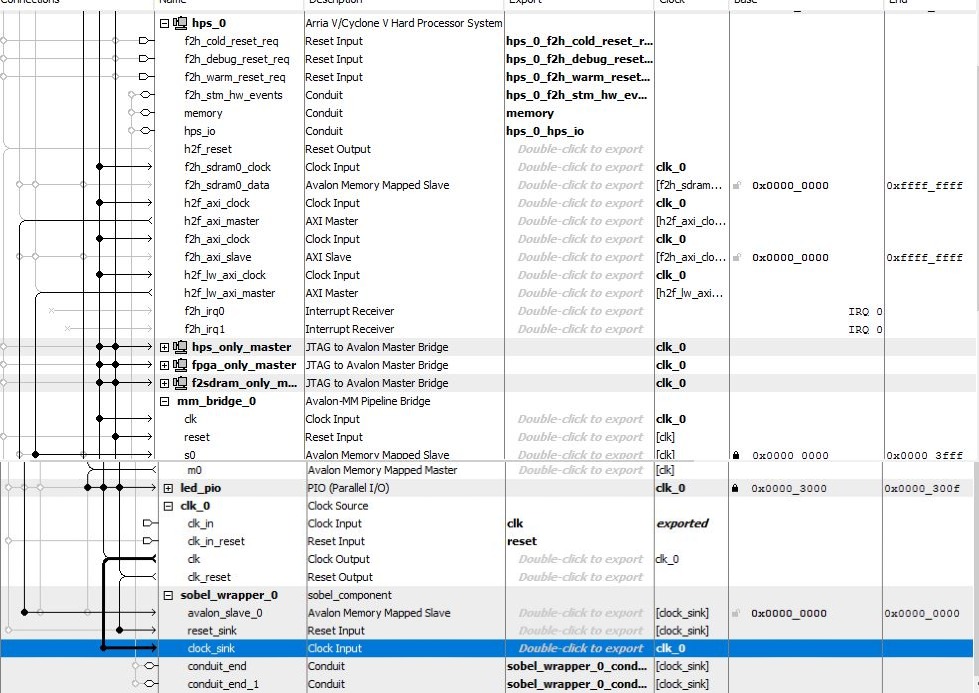This screenshot has width=979, height=693.
Task: Toggle base address lock for f2h_sdram0_data
Action: pyautogui.click(x=737, y=185)
